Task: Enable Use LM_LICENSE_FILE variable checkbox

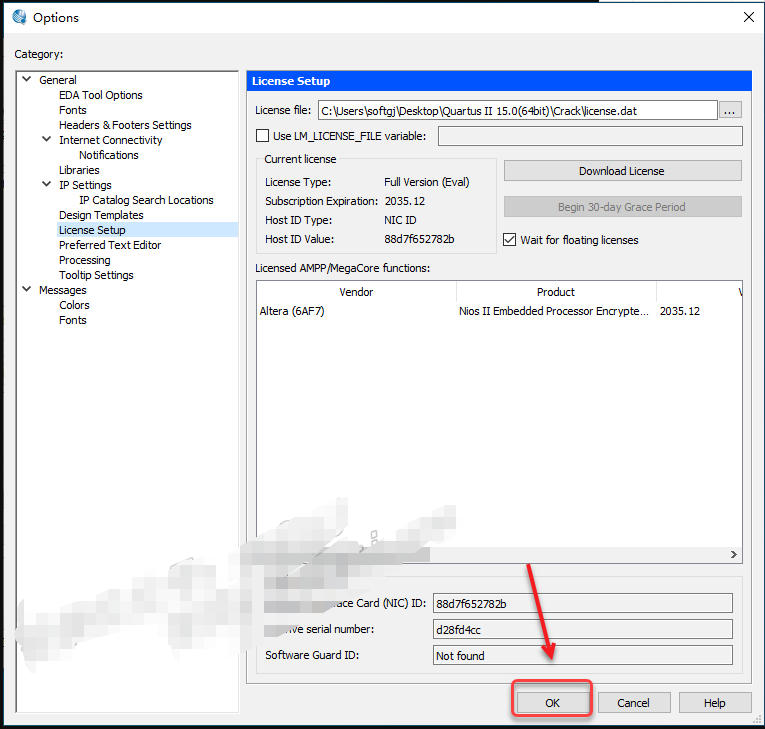Action: (262, 136)
